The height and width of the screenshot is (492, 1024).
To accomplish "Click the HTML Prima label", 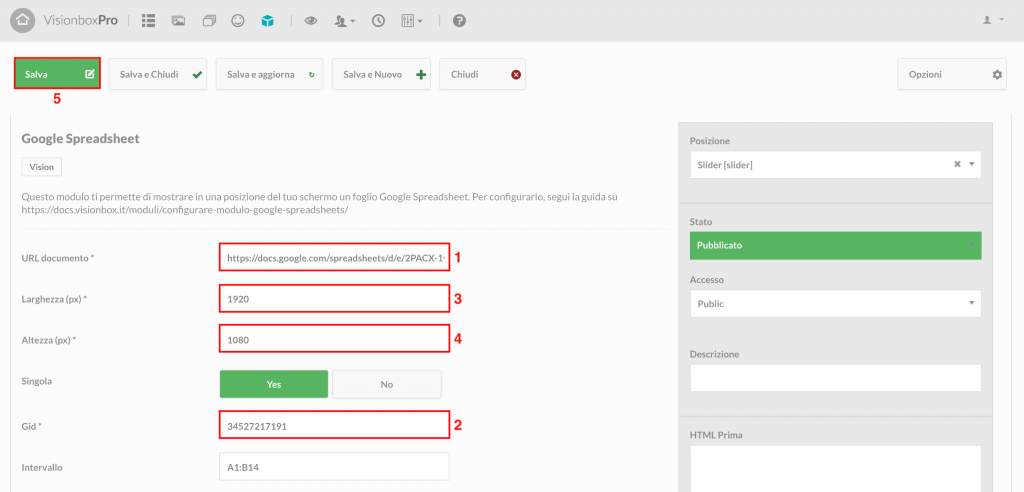I will (x=716, y=435).
